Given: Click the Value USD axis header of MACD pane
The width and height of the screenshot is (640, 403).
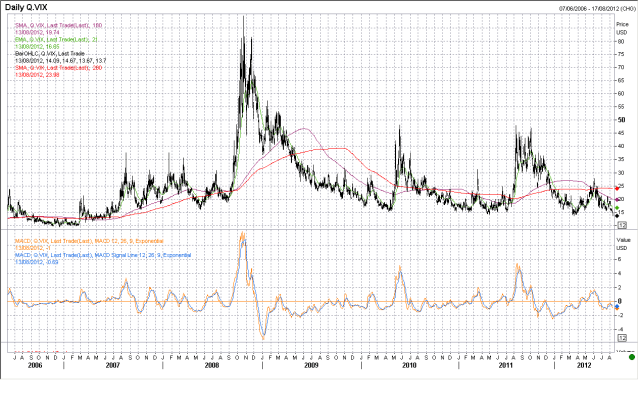Looking at the screenshot, I should coord(623,243).
